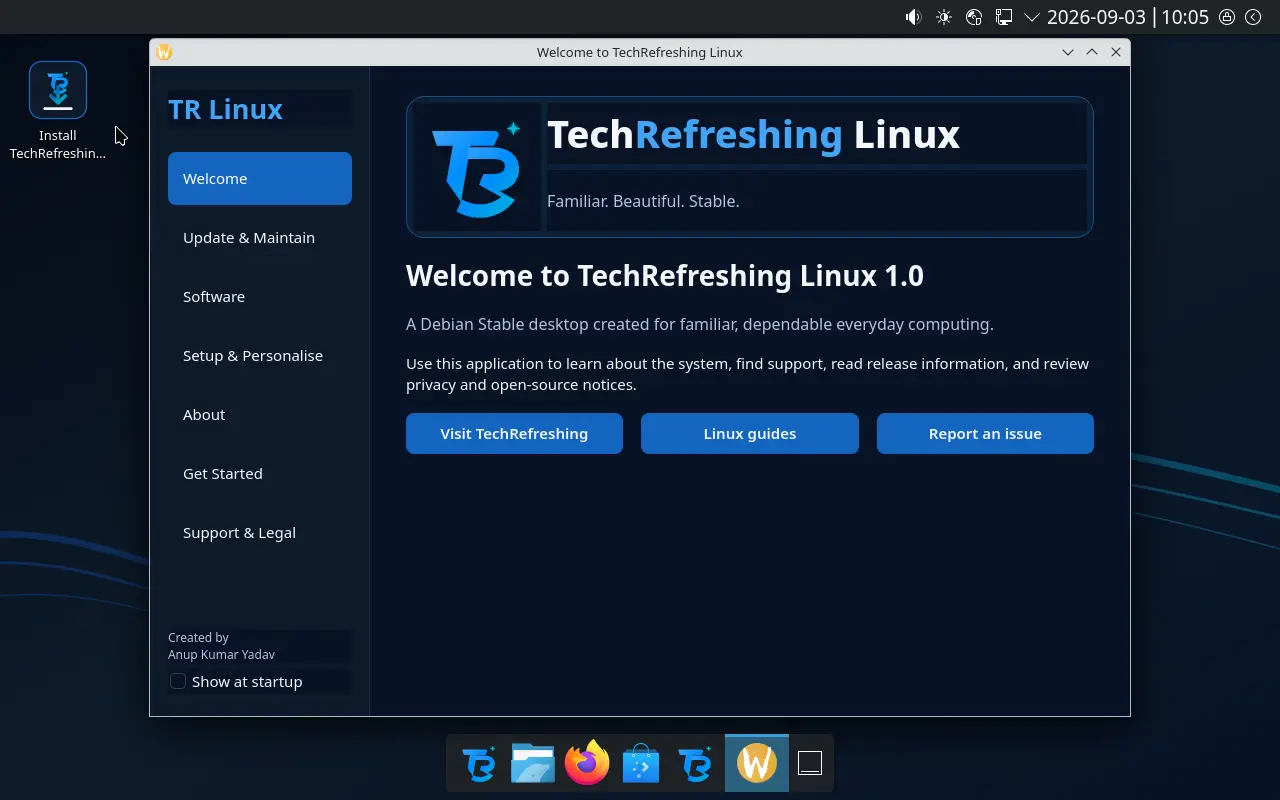The width and height of the screenshot is (1280, 800).
Task: Click the Welcome to TechRefreshing Linux 1.0 heading
Action: (x=665, y=275)
